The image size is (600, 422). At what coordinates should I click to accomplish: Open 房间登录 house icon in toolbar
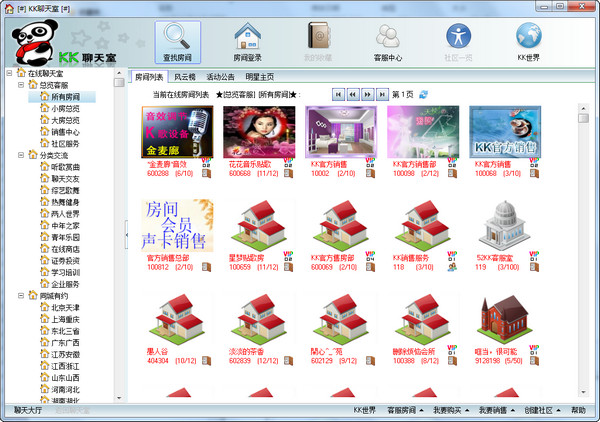248,42
